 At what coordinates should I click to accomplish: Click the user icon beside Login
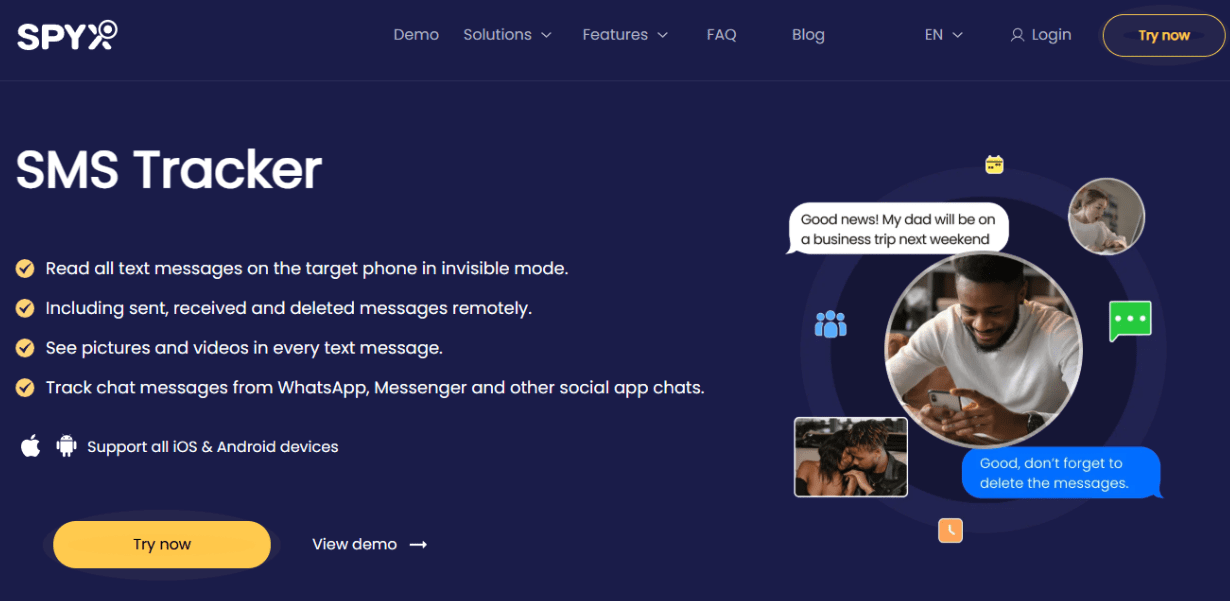pyautogui.click(x=1017, y=35)
